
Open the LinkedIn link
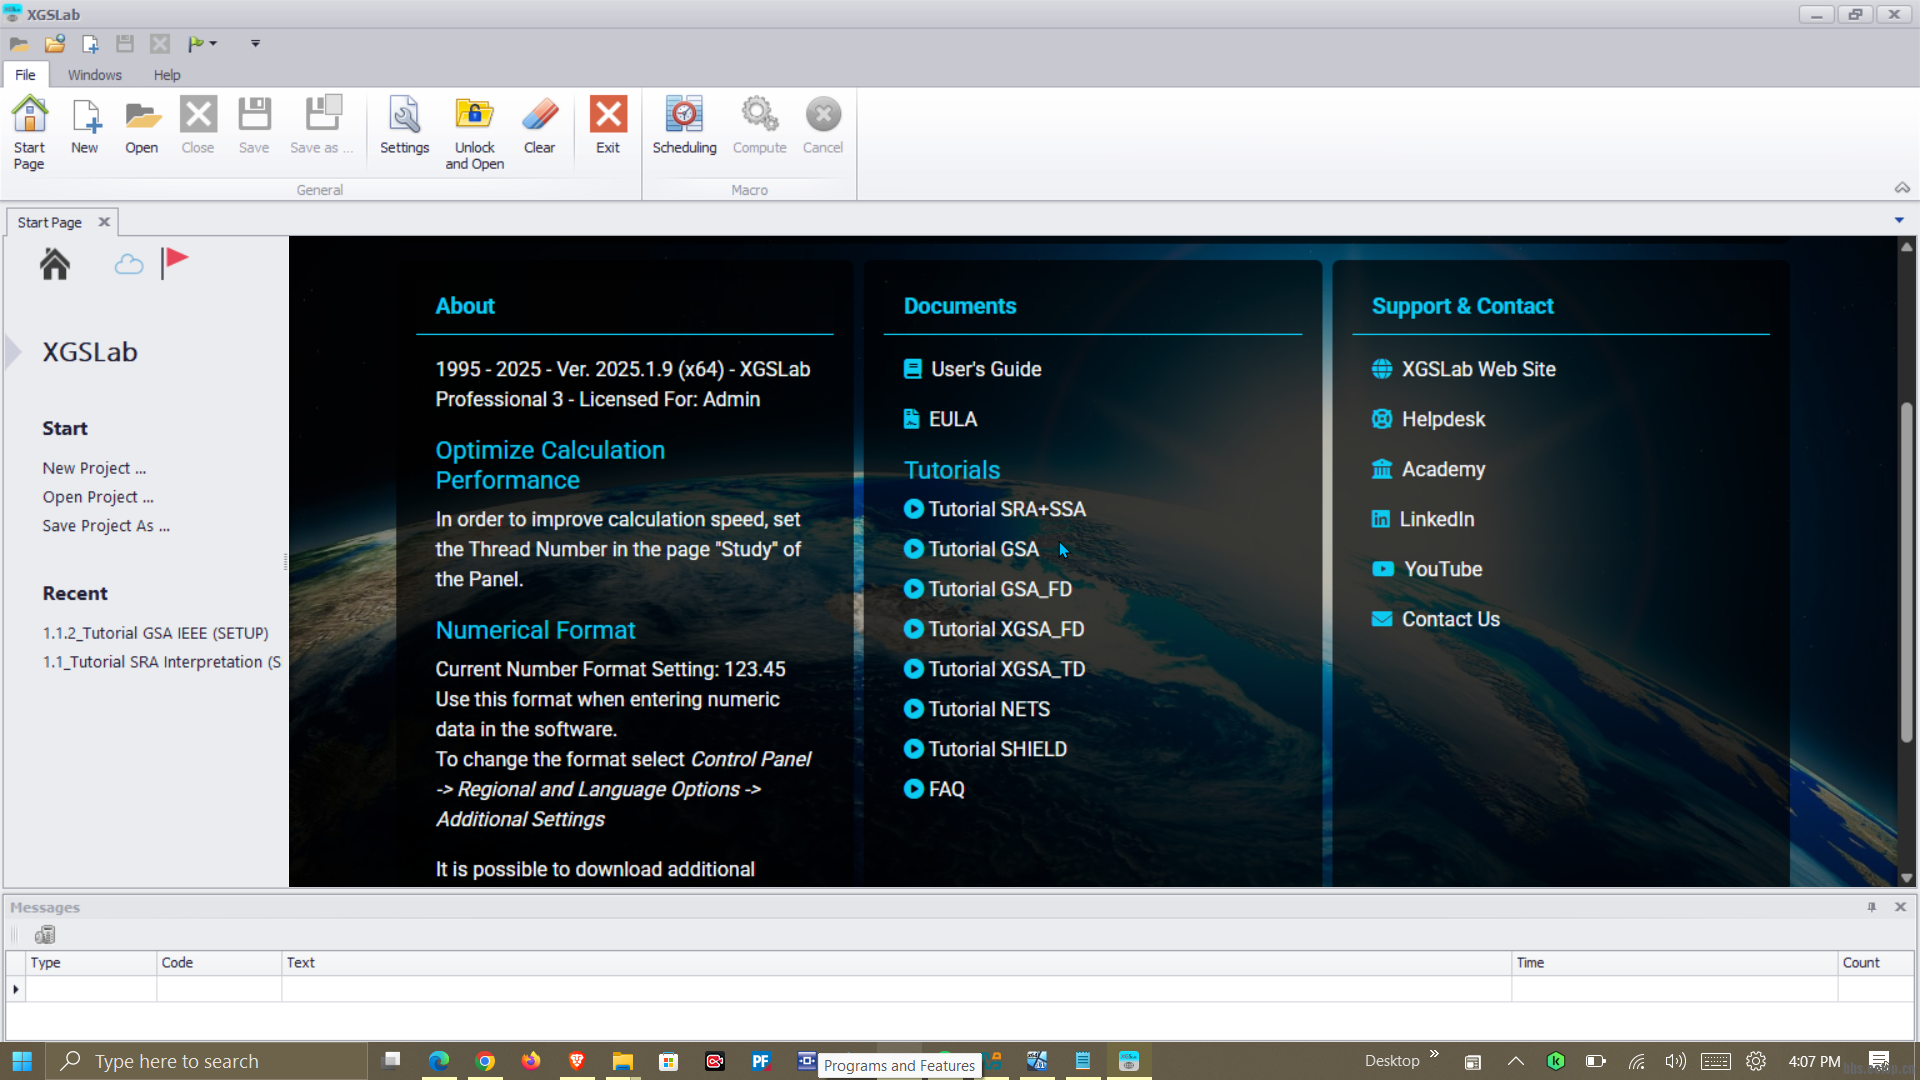pyautogui.click(x=1423, y=519)
